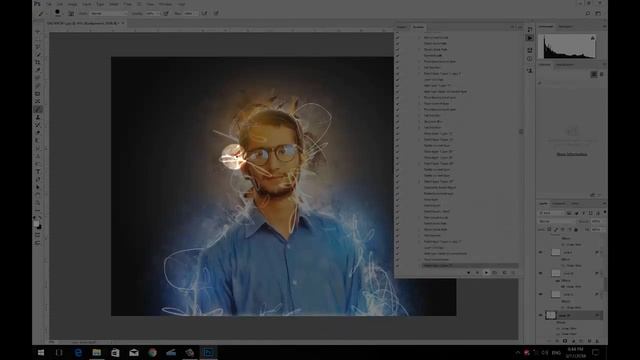Open the brush preset picker in options bar
The height and width of the screenshot is (360, 640).
[x=58, y=13]
